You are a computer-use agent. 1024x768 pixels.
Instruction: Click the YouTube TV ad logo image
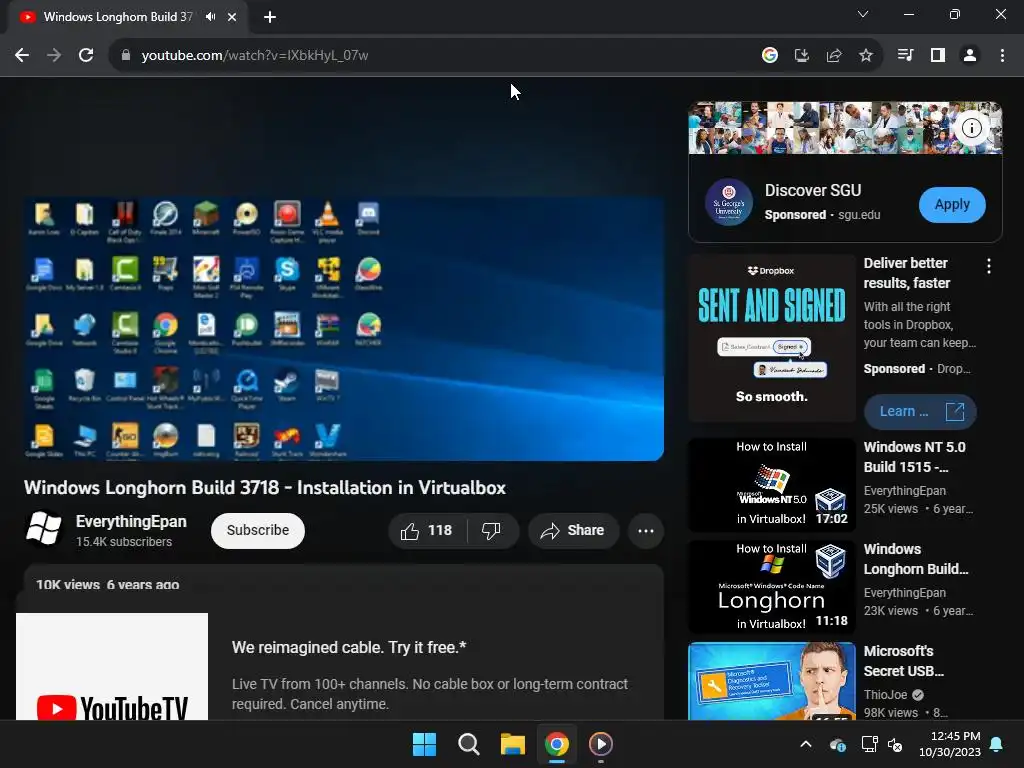112,667
